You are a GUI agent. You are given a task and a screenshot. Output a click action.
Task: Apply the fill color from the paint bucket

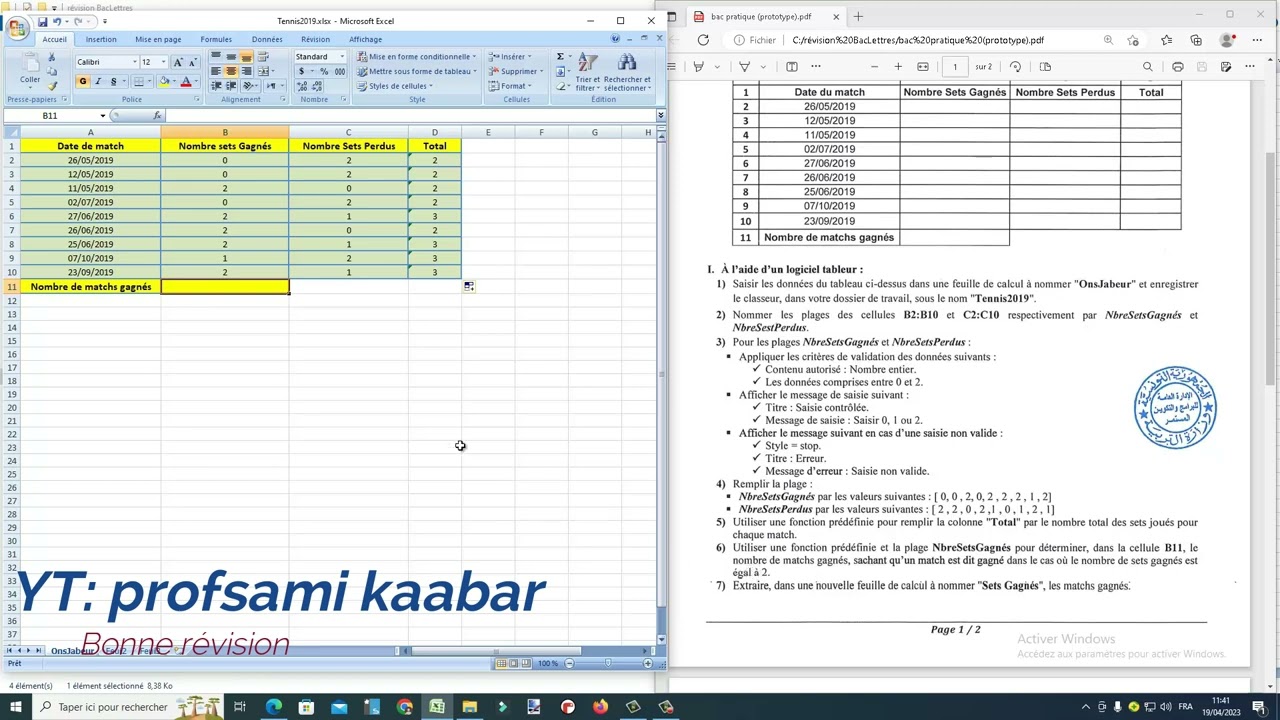pyautogui.click(x=164, y=82)
